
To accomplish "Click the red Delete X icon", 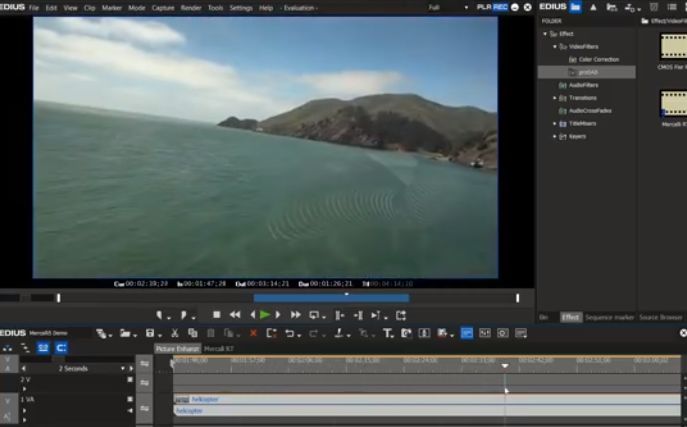I will coord(253,333).
